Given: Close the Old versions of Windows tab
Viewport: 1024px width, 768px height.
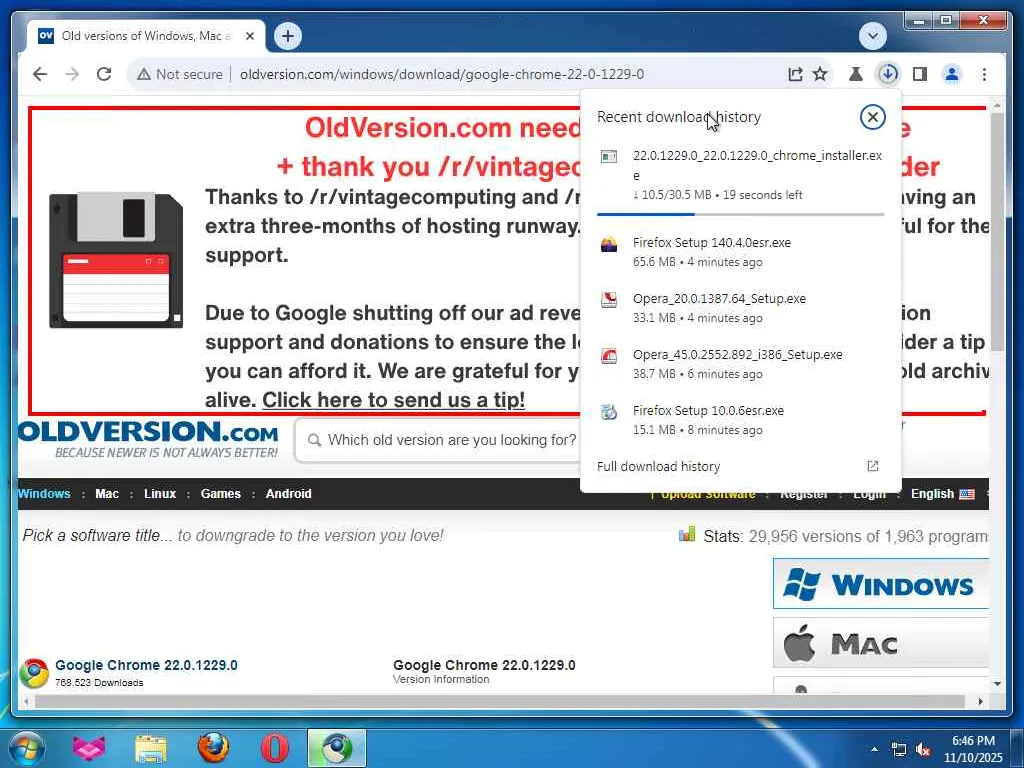Looking at the screenshot, I should coord(249,36).
